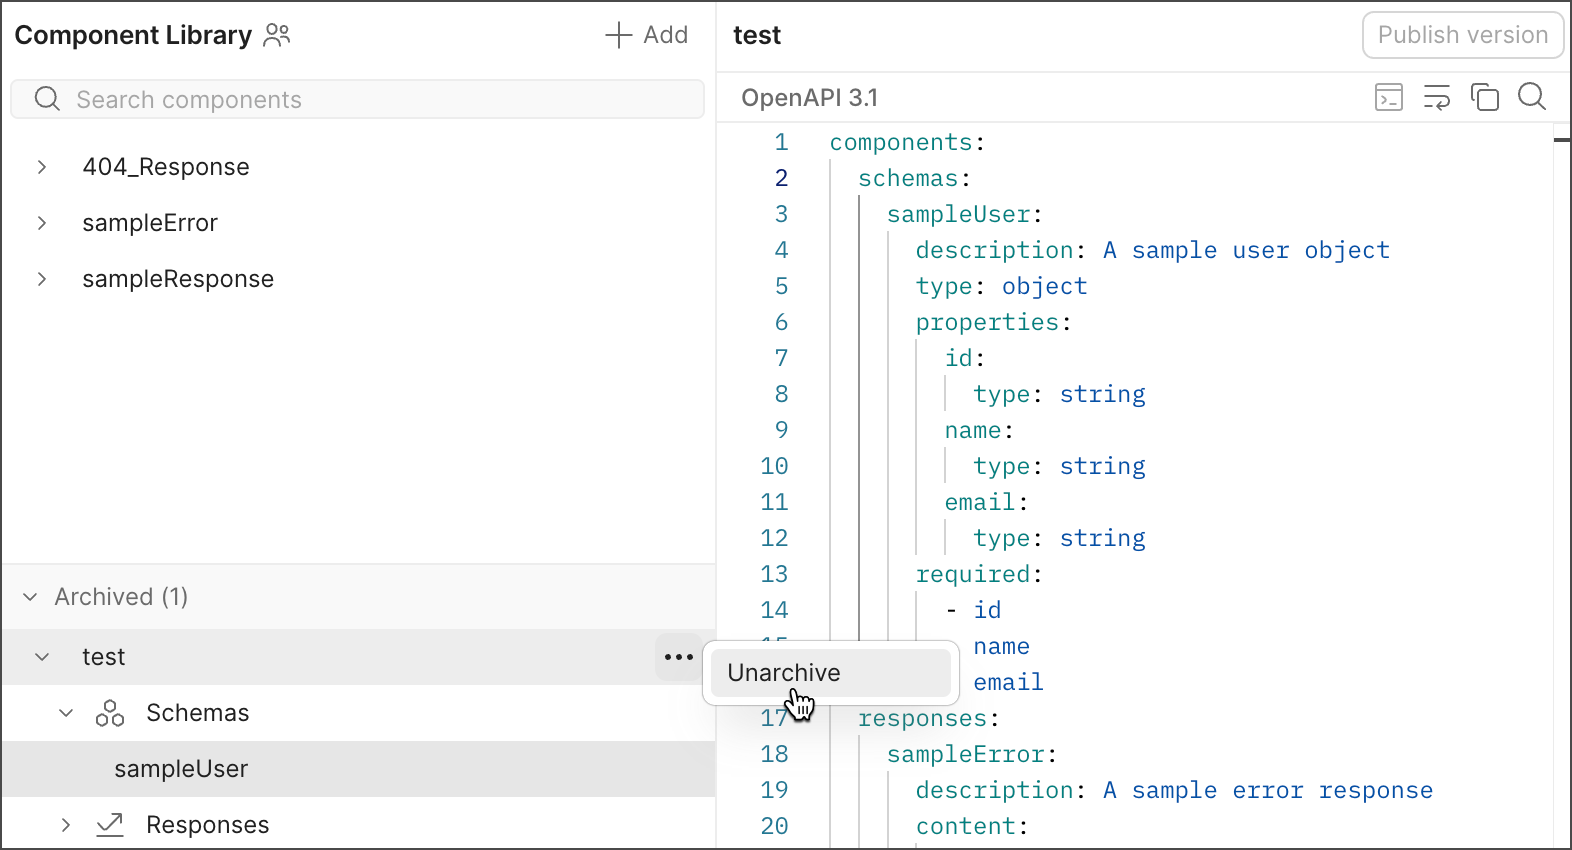
Task: Expand the sampleError component
Action: click(x=42, y=223)
